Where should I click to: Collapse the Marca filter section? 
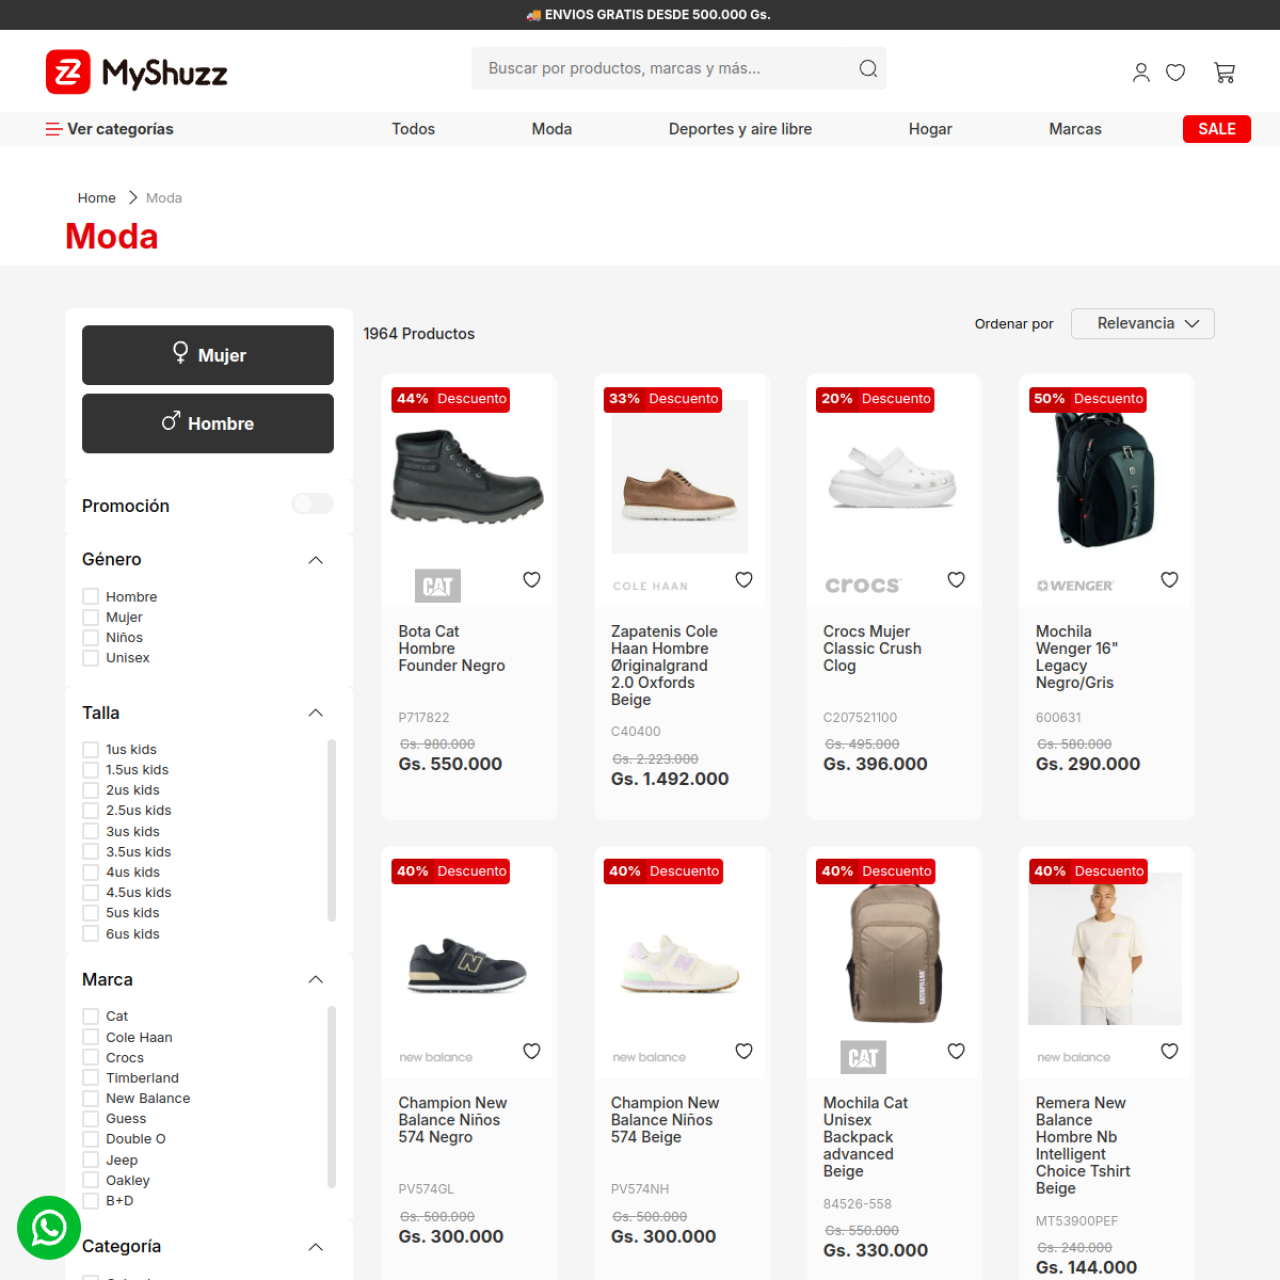[316, 980]
